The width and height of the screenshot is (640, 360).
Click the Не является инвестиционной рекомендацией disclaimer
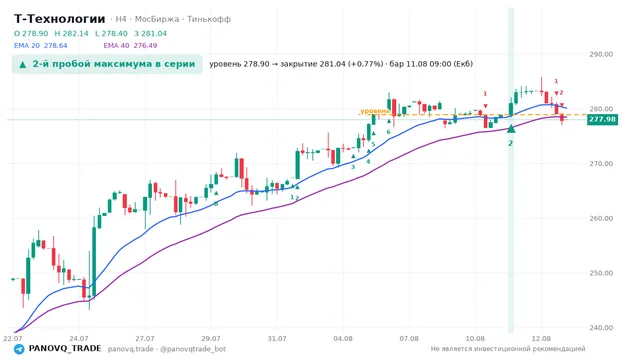pos(508,349)
